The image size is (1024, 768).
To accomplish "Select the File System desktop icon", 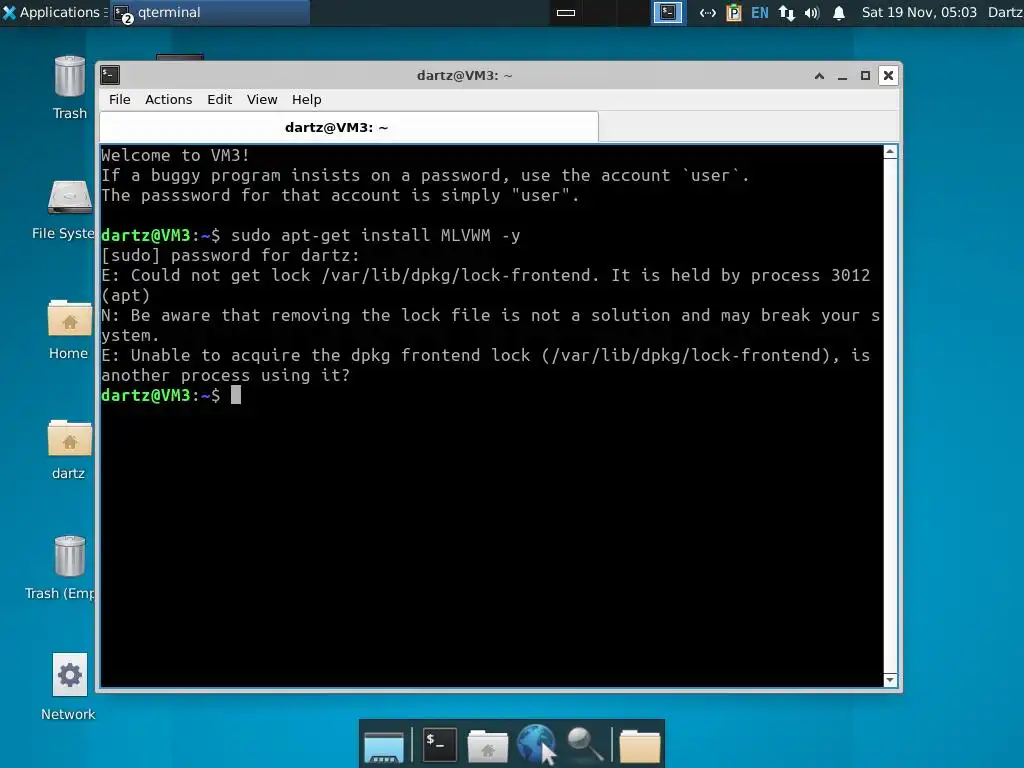I will coord(64,210).
